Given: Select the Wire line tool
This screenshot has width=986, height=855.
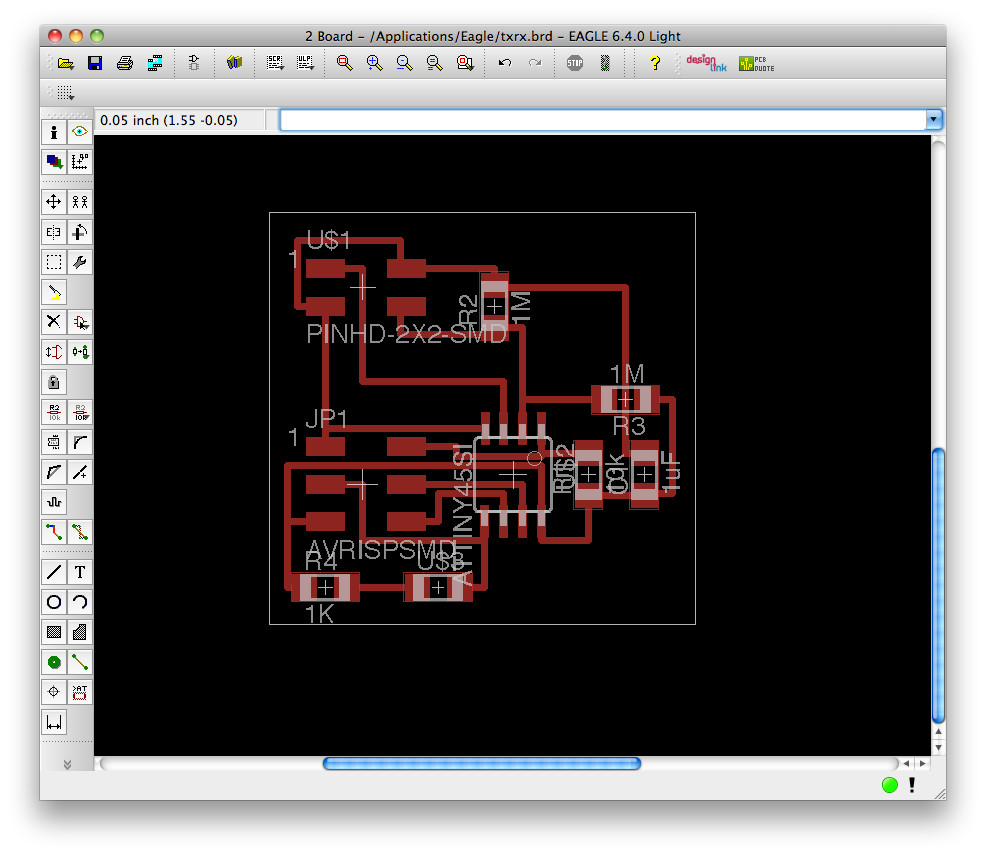Looking at the screenshot, I should pos(54,572).
